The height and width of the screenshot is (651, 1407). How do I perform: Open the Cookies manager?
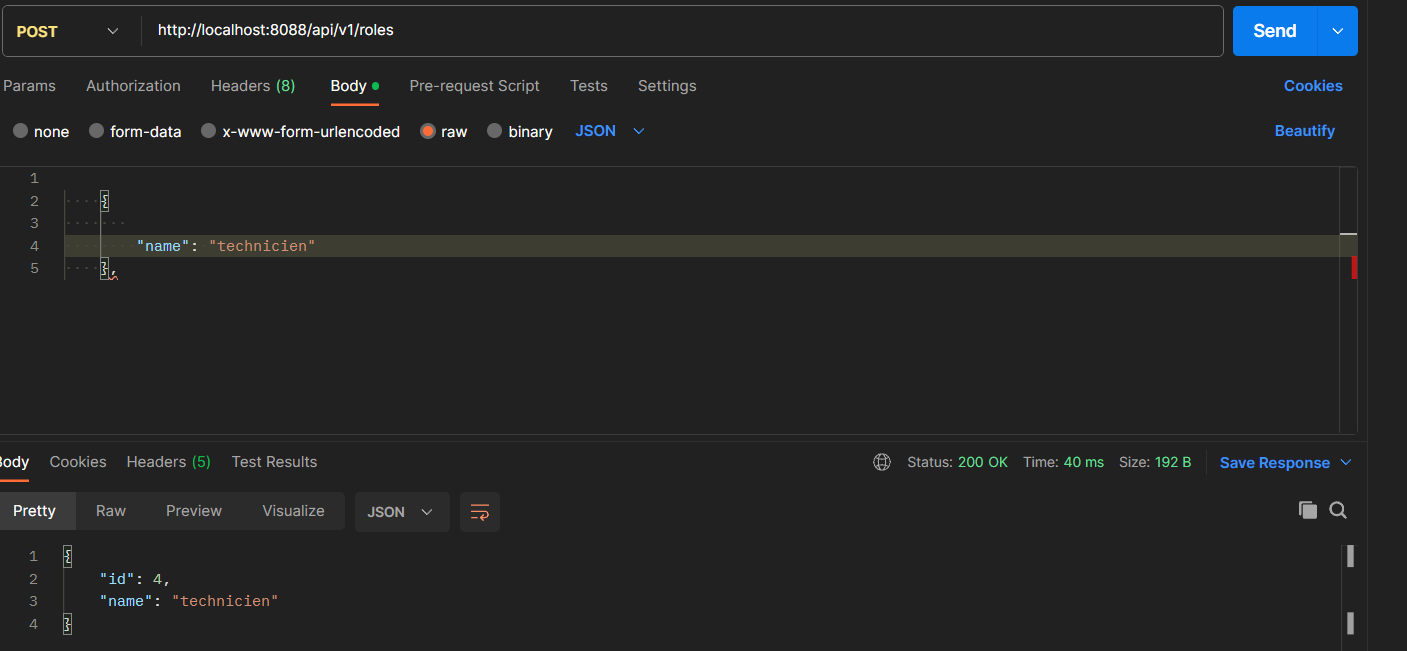(x=1313, y=86)
